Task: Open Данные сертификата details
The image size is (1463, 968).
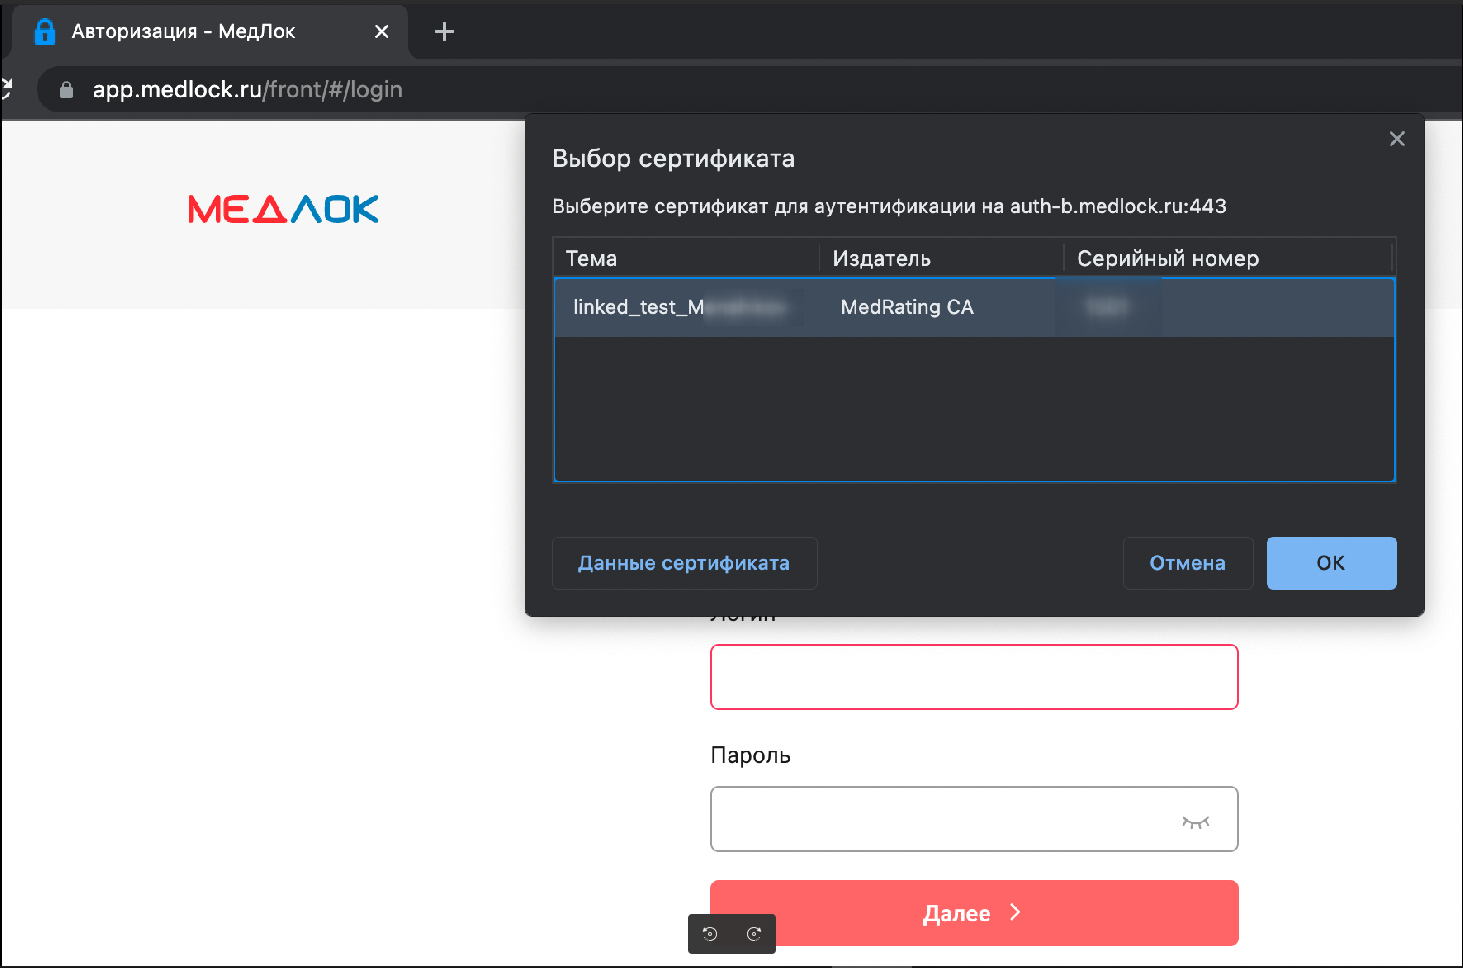Action: point(684,563)
